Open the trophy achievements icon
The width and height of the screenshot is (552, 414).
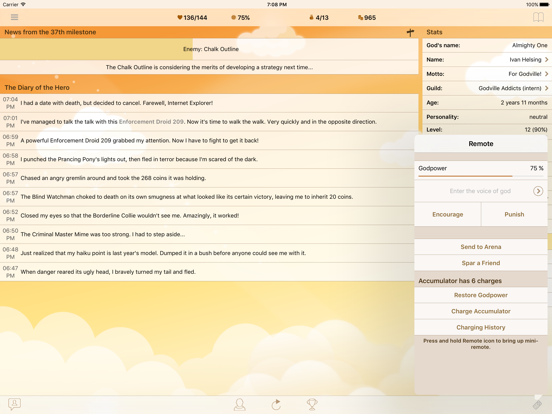pos(312,404)
